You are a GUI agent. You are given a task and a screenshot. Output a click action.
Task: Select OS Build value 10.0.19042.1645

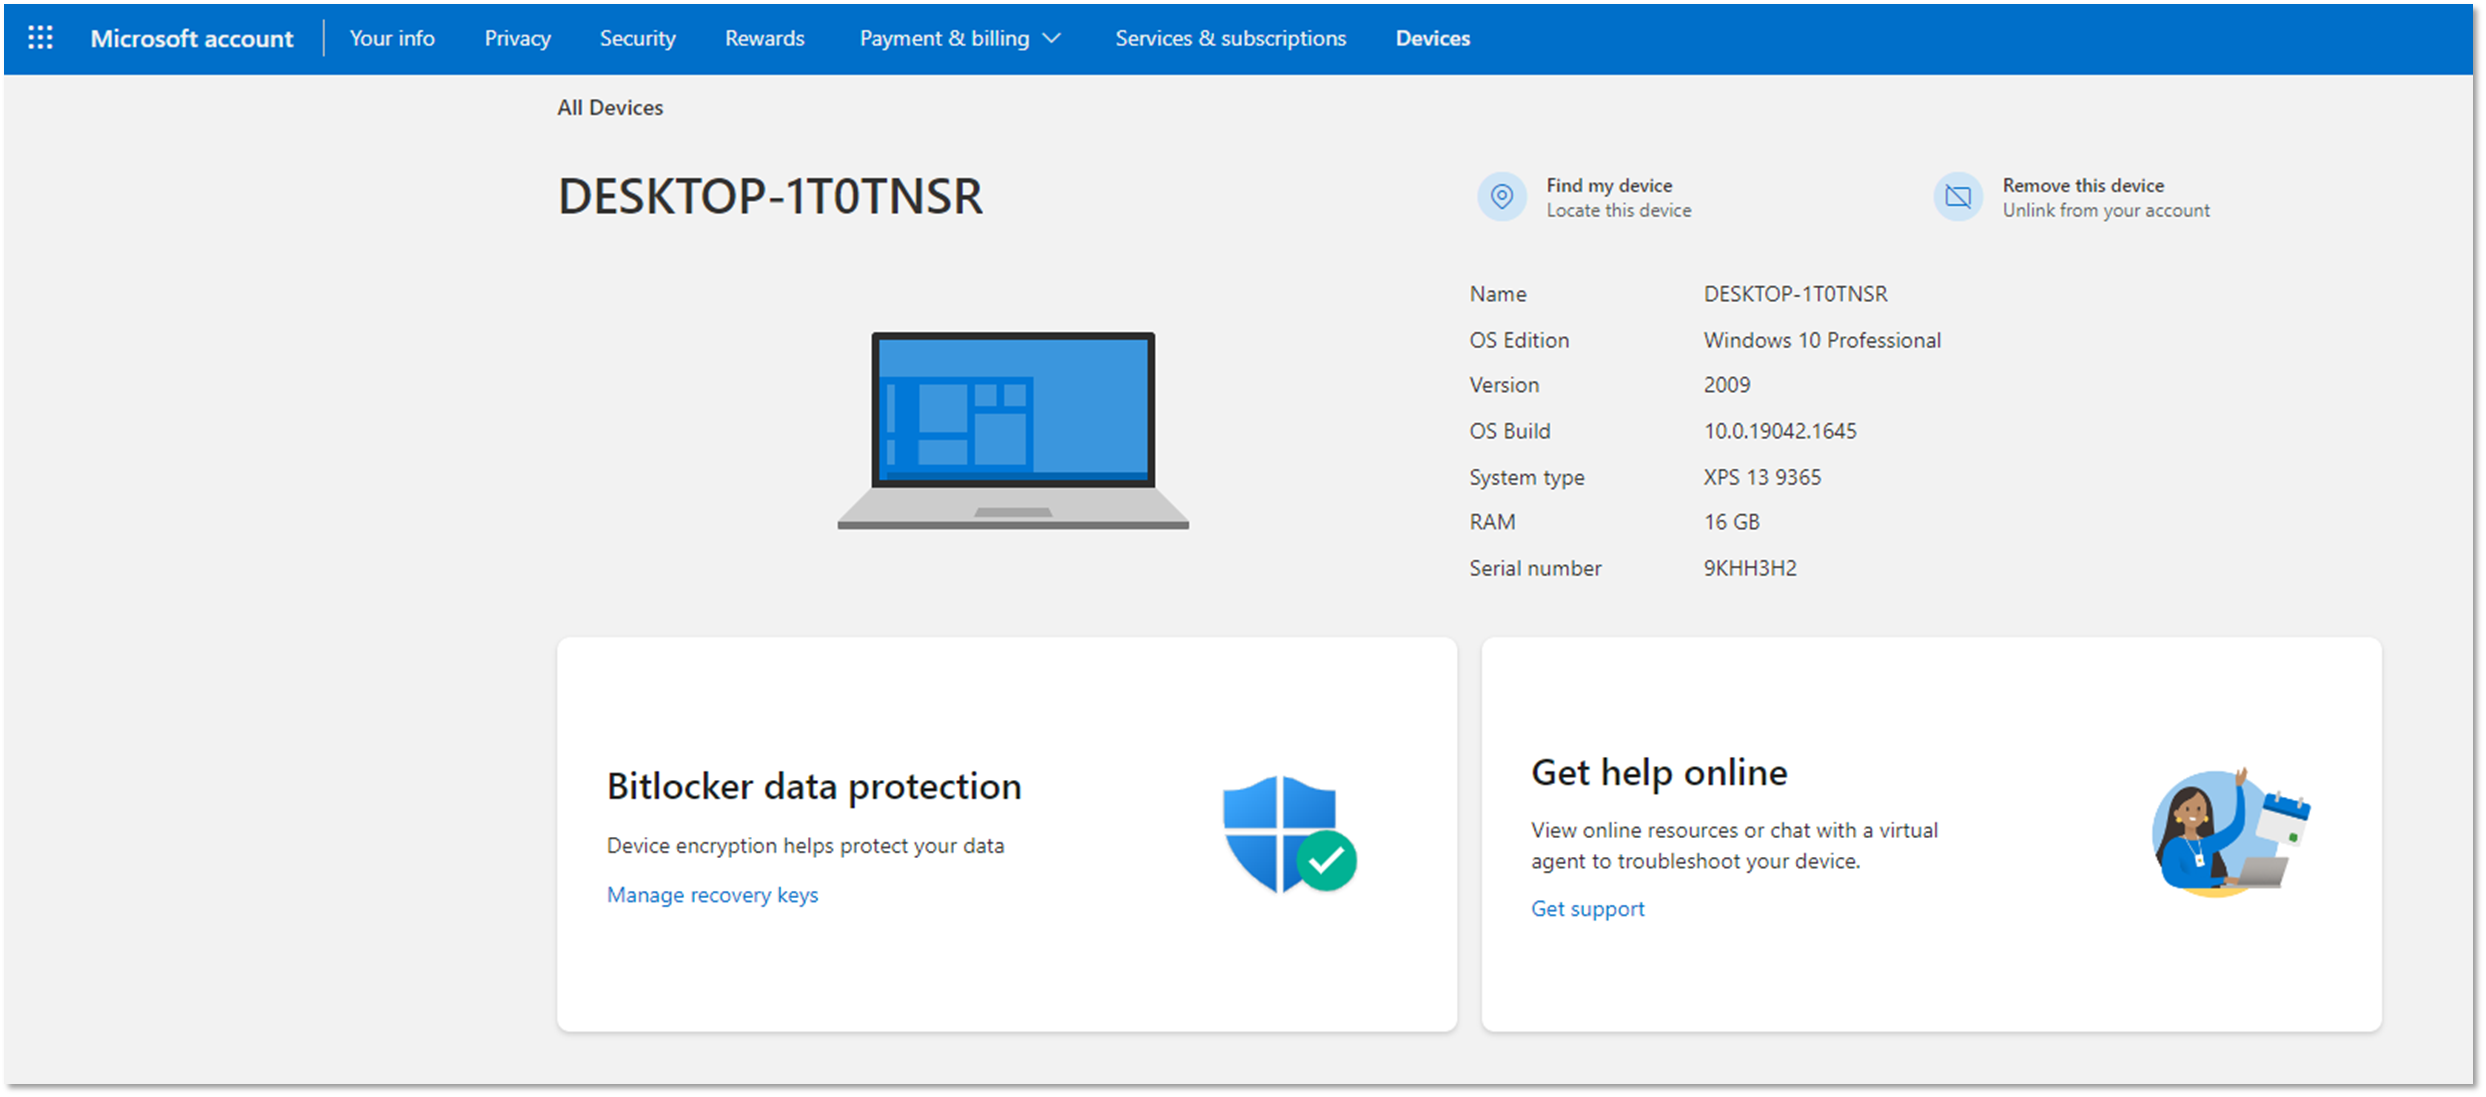click(1780, 431)
